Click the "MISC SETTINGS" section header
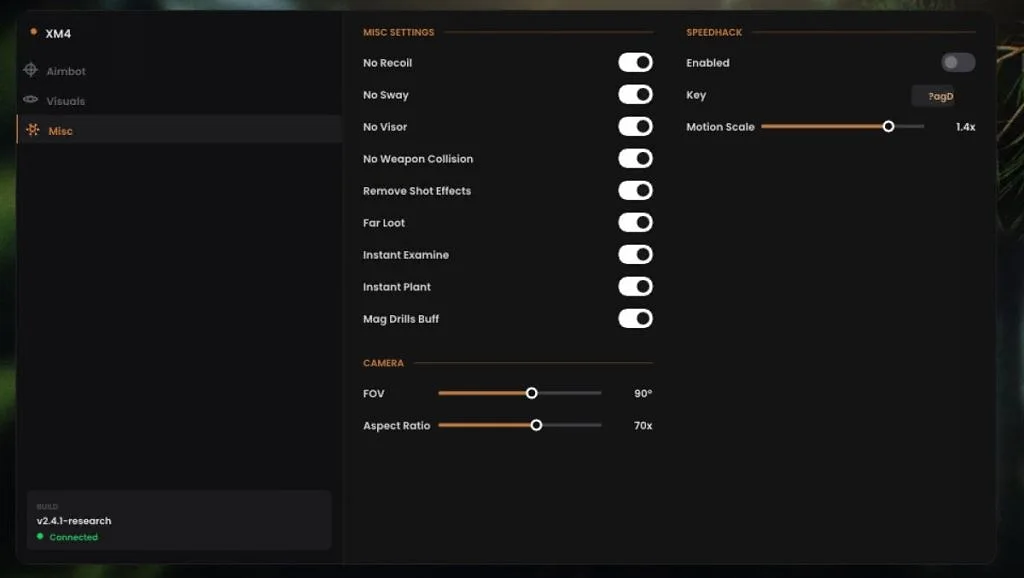 pyautogui.click(x=398, y=32)
